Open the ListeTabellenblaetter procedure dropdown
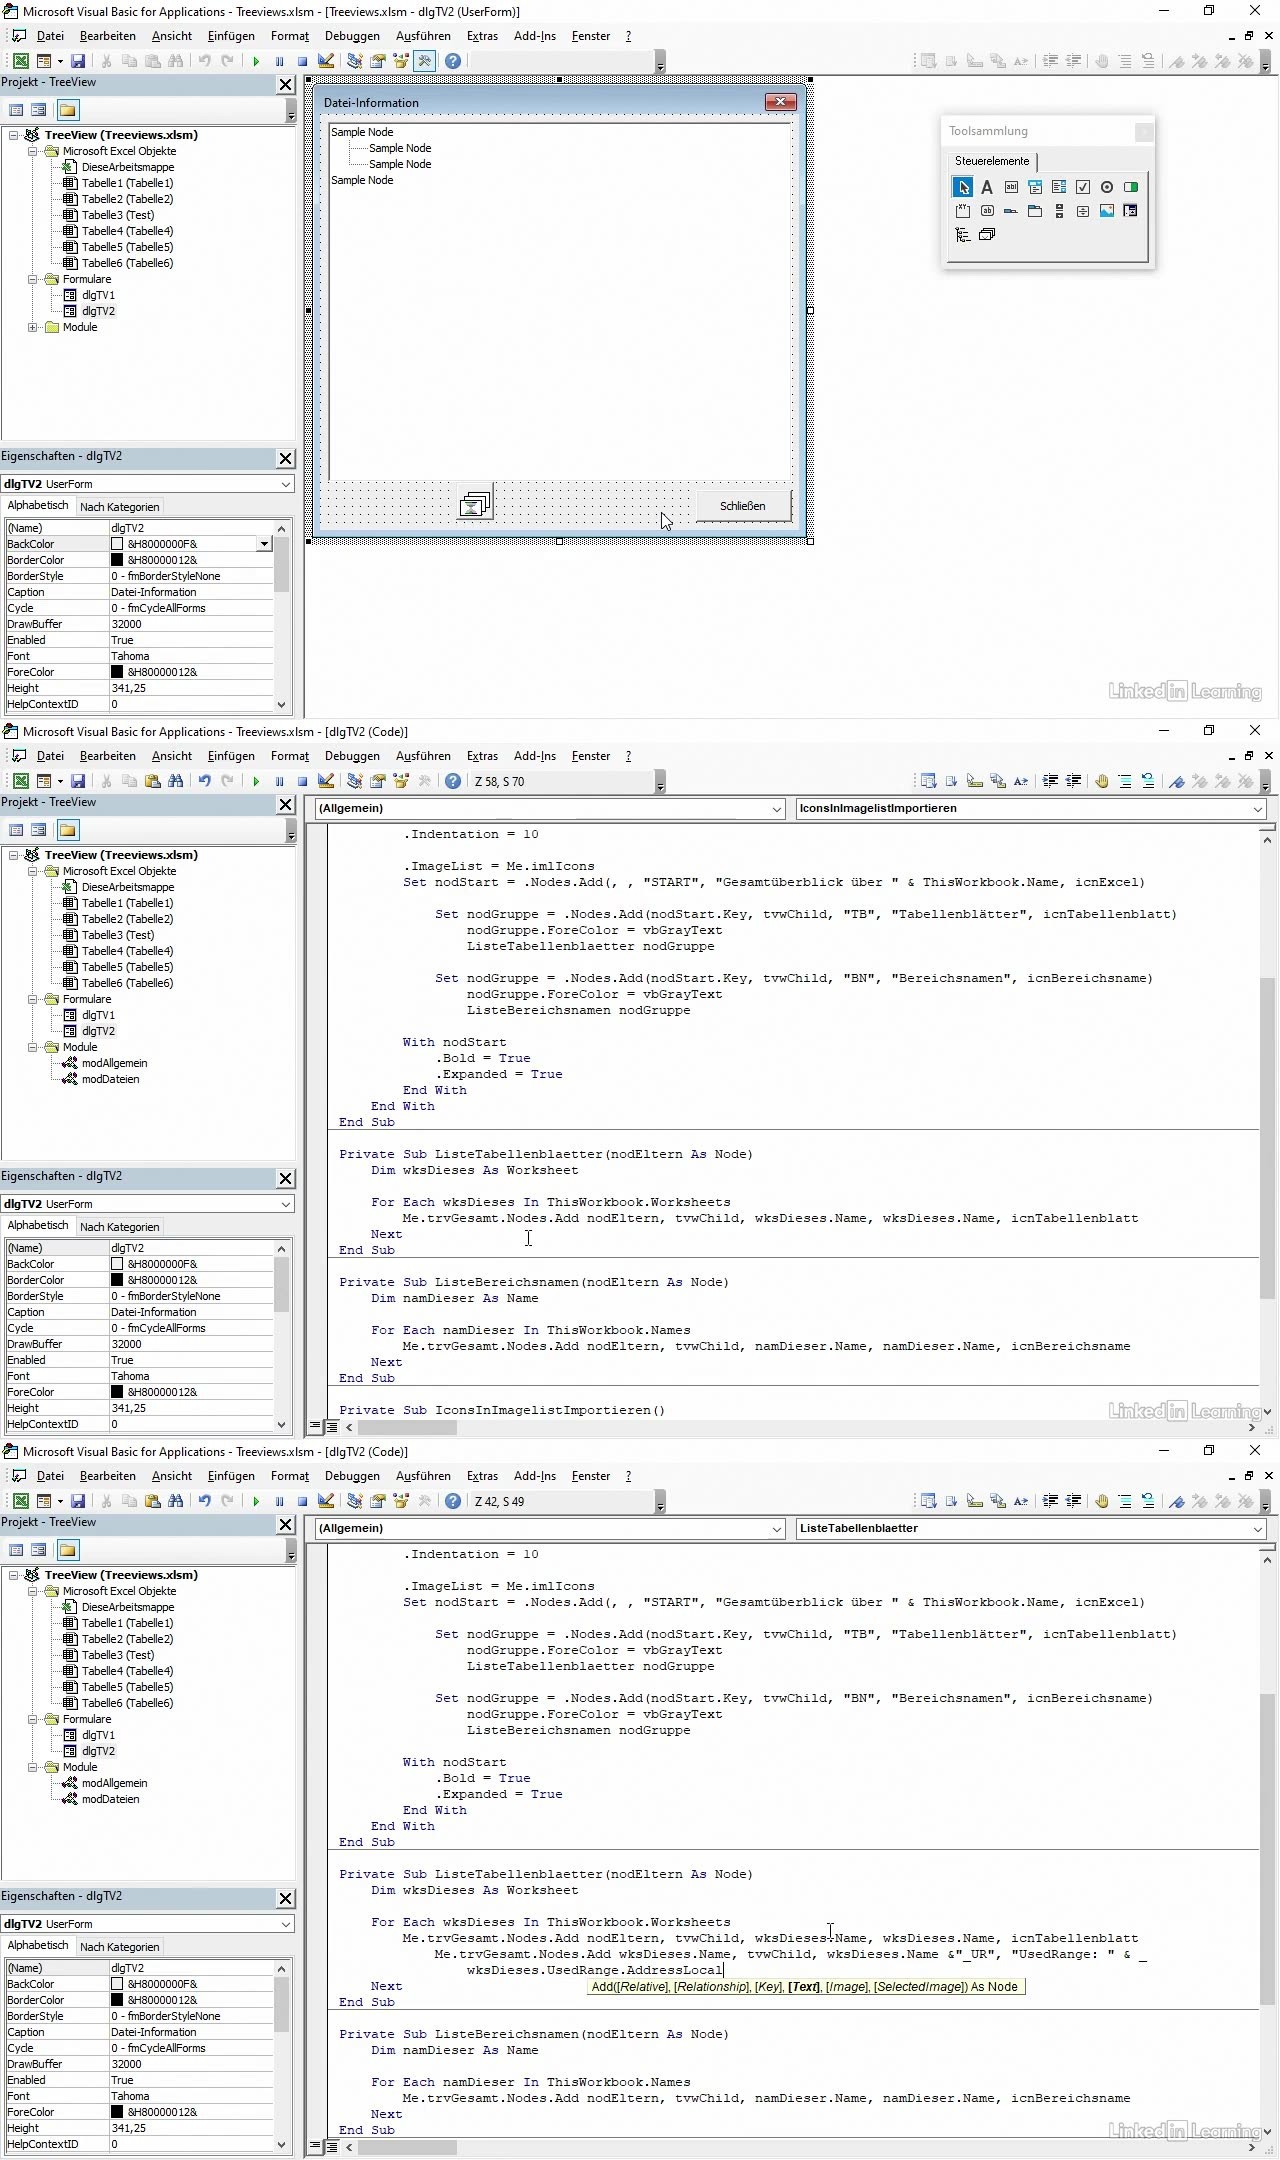Screen dimensions: 1280x2160 1257,1529
